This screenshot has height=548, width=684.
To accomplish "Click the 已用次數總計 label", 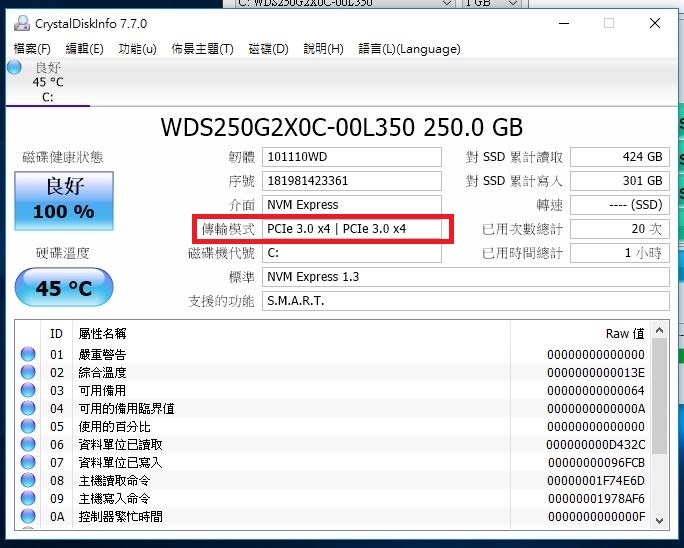I will 522,229.
